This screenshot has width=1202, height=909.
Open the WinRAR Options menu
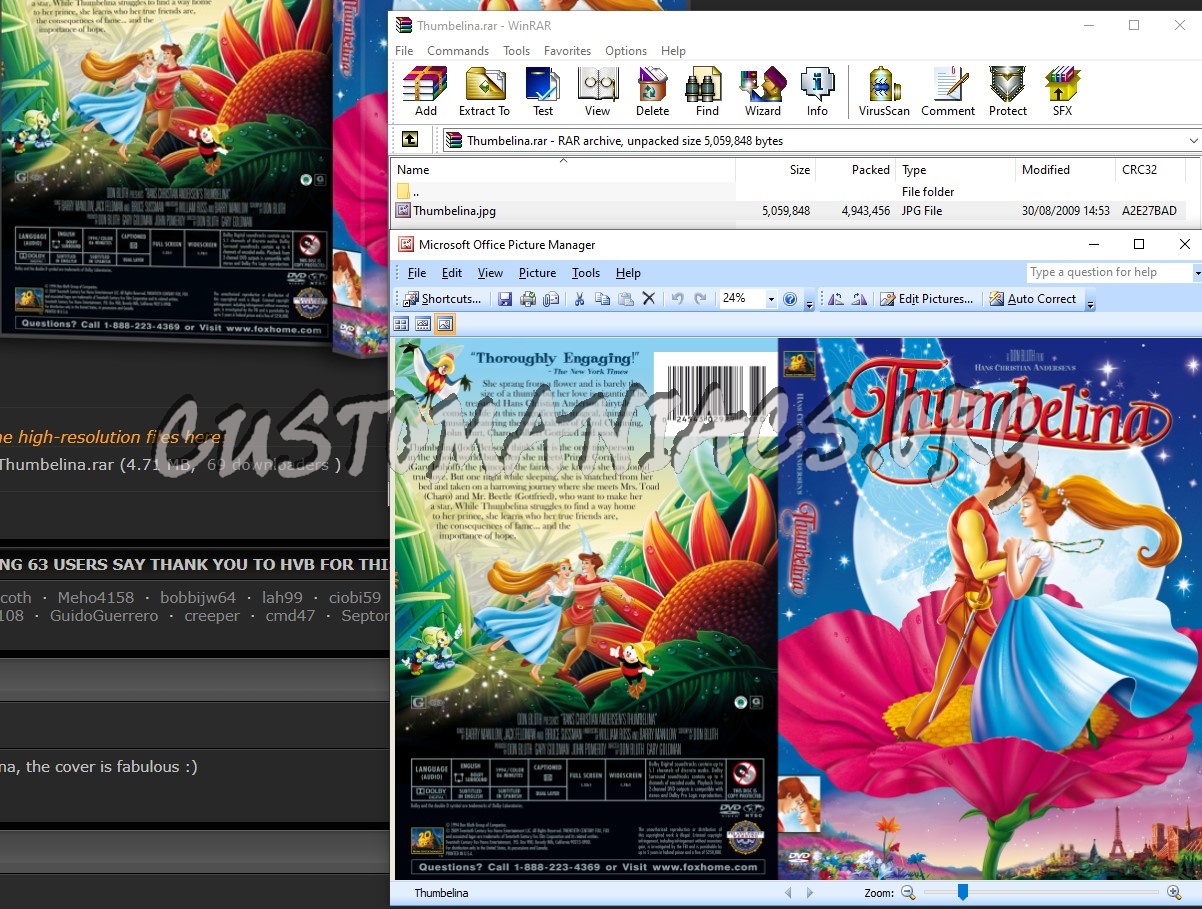point(626,51)
